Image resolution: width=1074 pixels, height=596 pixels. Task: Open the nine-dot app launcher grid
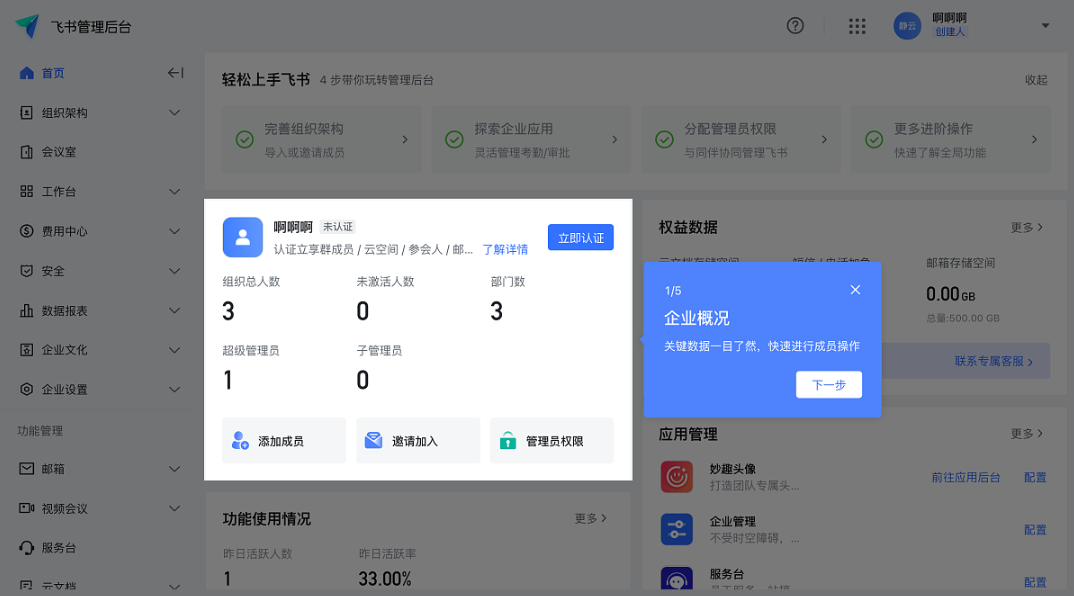857,26
